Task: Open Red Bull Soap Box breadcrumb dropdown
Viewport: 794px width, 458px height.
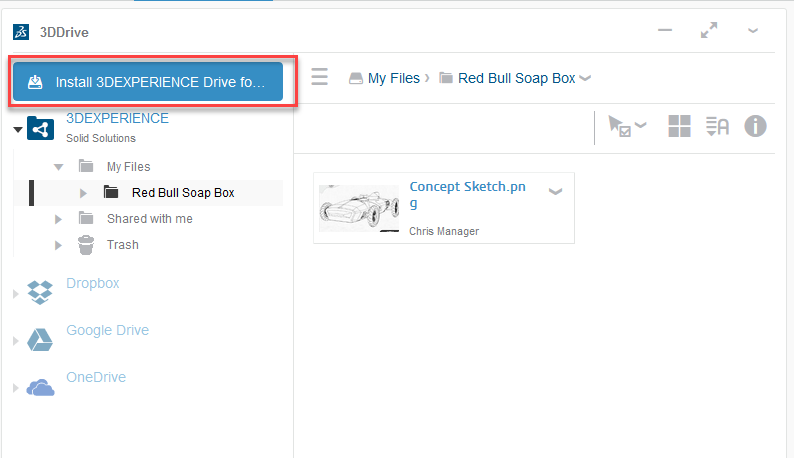Action: coord(585,78)
